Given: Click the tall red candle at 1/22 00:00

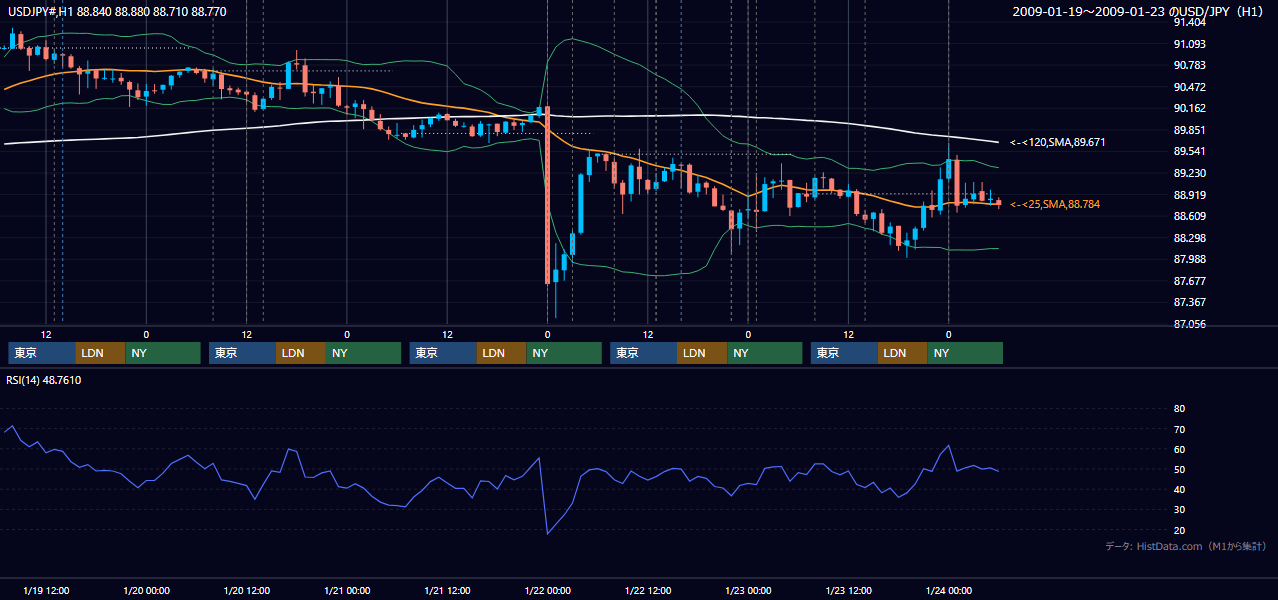Looking at the screenshot, I should 547,194.
